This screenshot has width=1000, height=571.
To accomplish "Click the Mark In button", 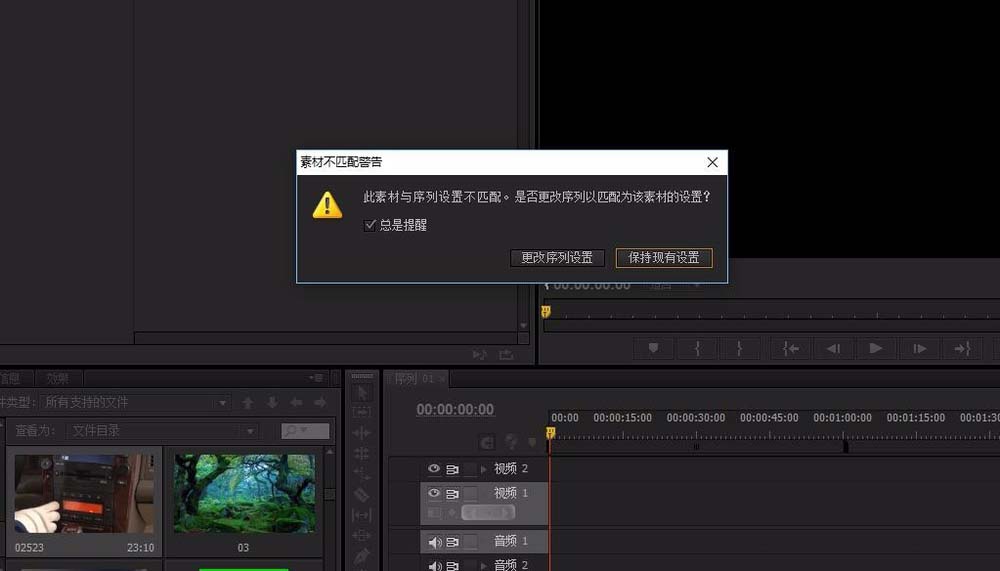I will pyautogui.click(x=697, y=348).
